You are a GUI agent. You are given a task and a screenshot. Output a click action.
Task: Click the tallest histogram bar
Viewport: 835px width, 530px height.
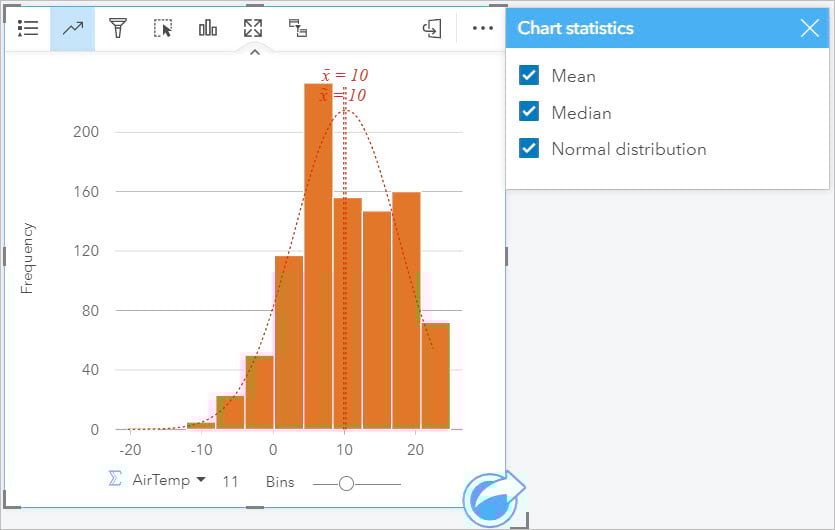(x=318, y=256)
